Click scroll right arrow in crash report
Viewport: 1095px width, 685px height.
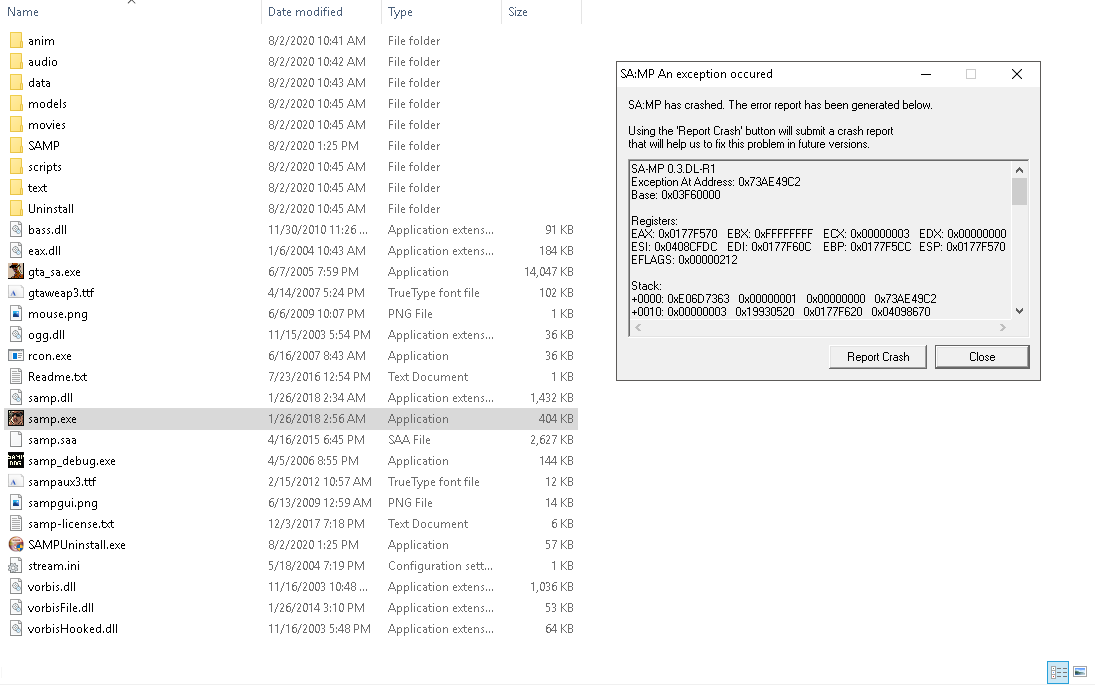pyautogui.click(x=1003, y=327)
